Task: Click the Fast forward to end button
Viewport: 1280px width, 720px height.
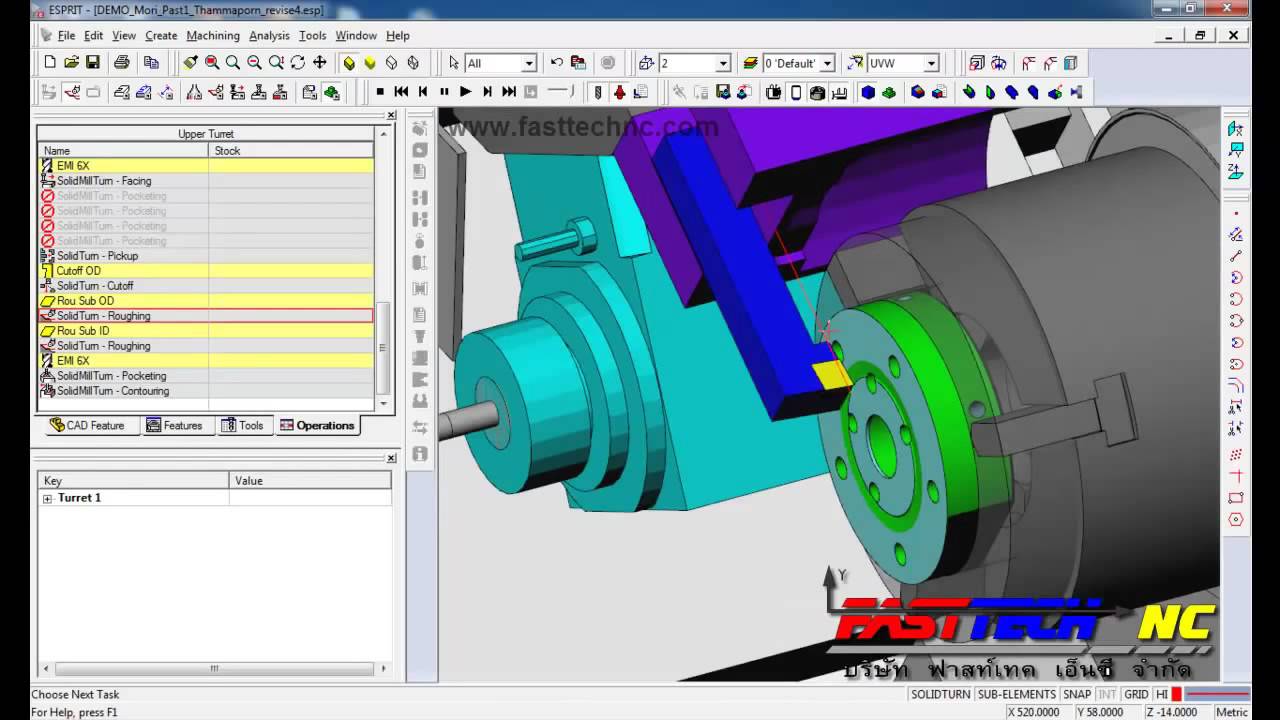Action: [509, 92]
